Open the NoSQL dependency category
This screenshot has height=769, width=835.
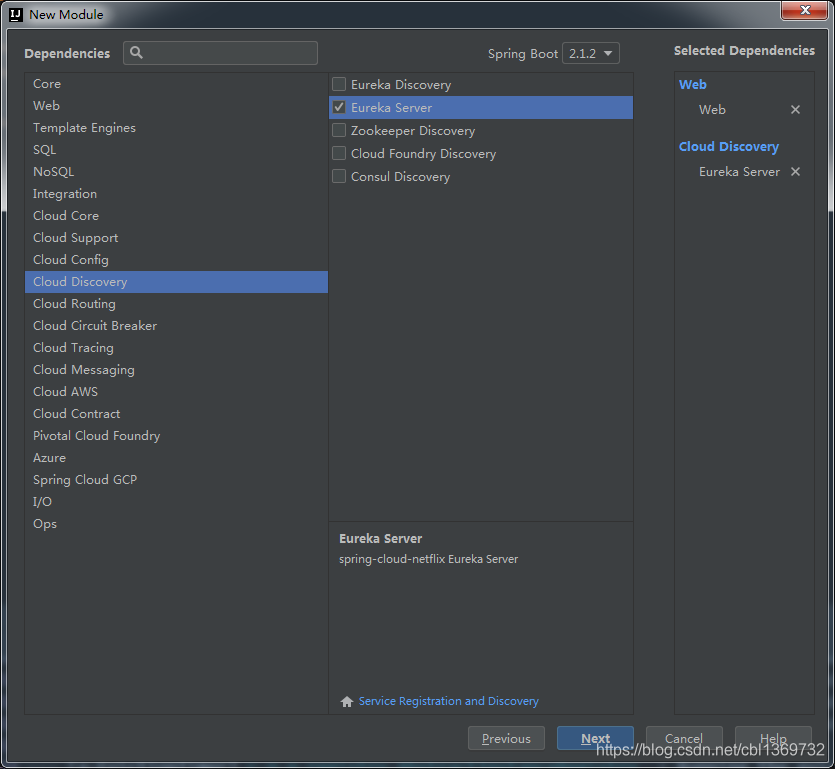[x=53, y=172]
